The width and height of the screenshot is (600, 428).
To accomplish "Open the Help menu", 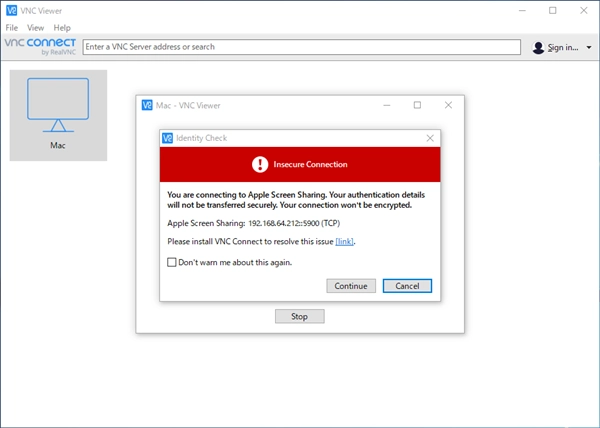I will (62, 28).
